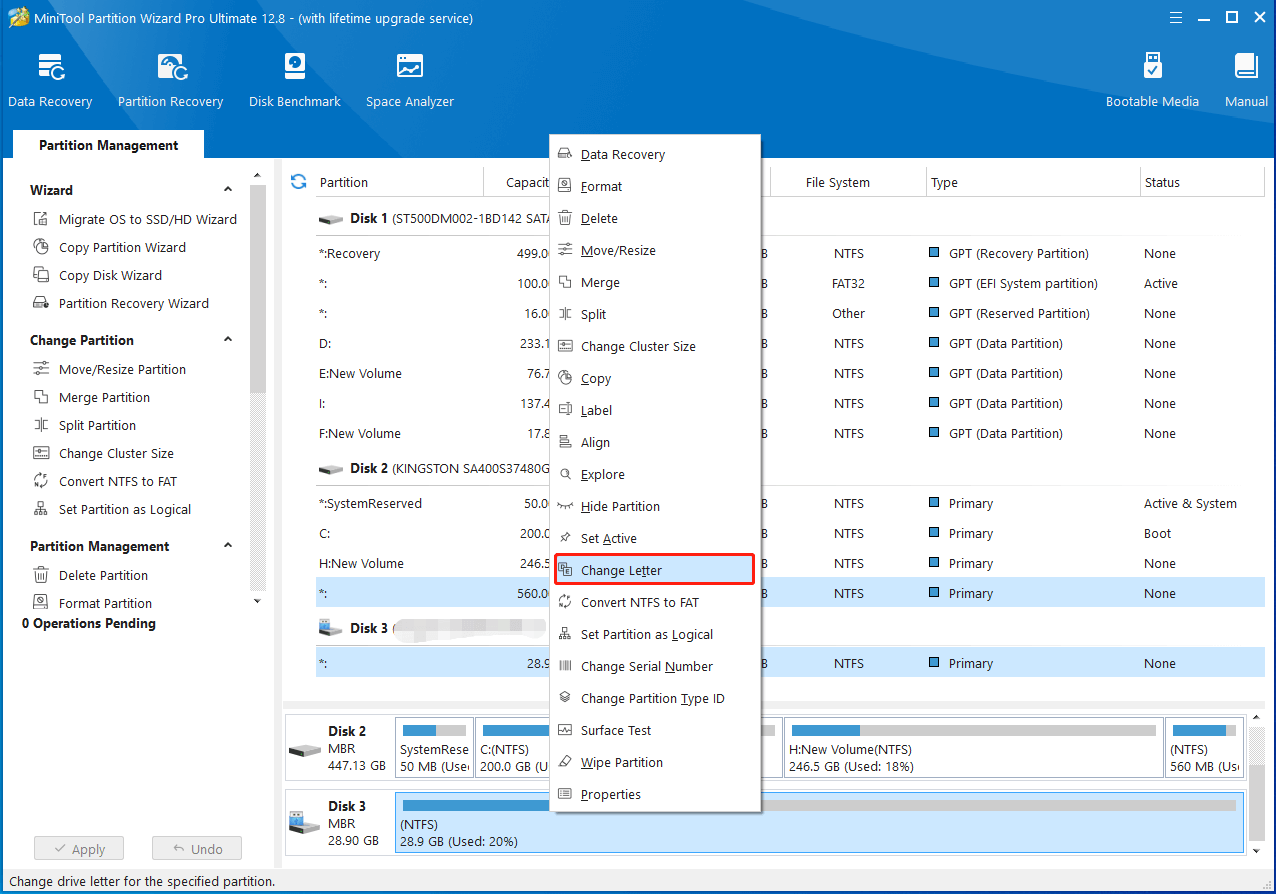This screenshot has height=894, width=1276.
Task: Select Format Partition in sidebar
Action: (x=93, y=603)
